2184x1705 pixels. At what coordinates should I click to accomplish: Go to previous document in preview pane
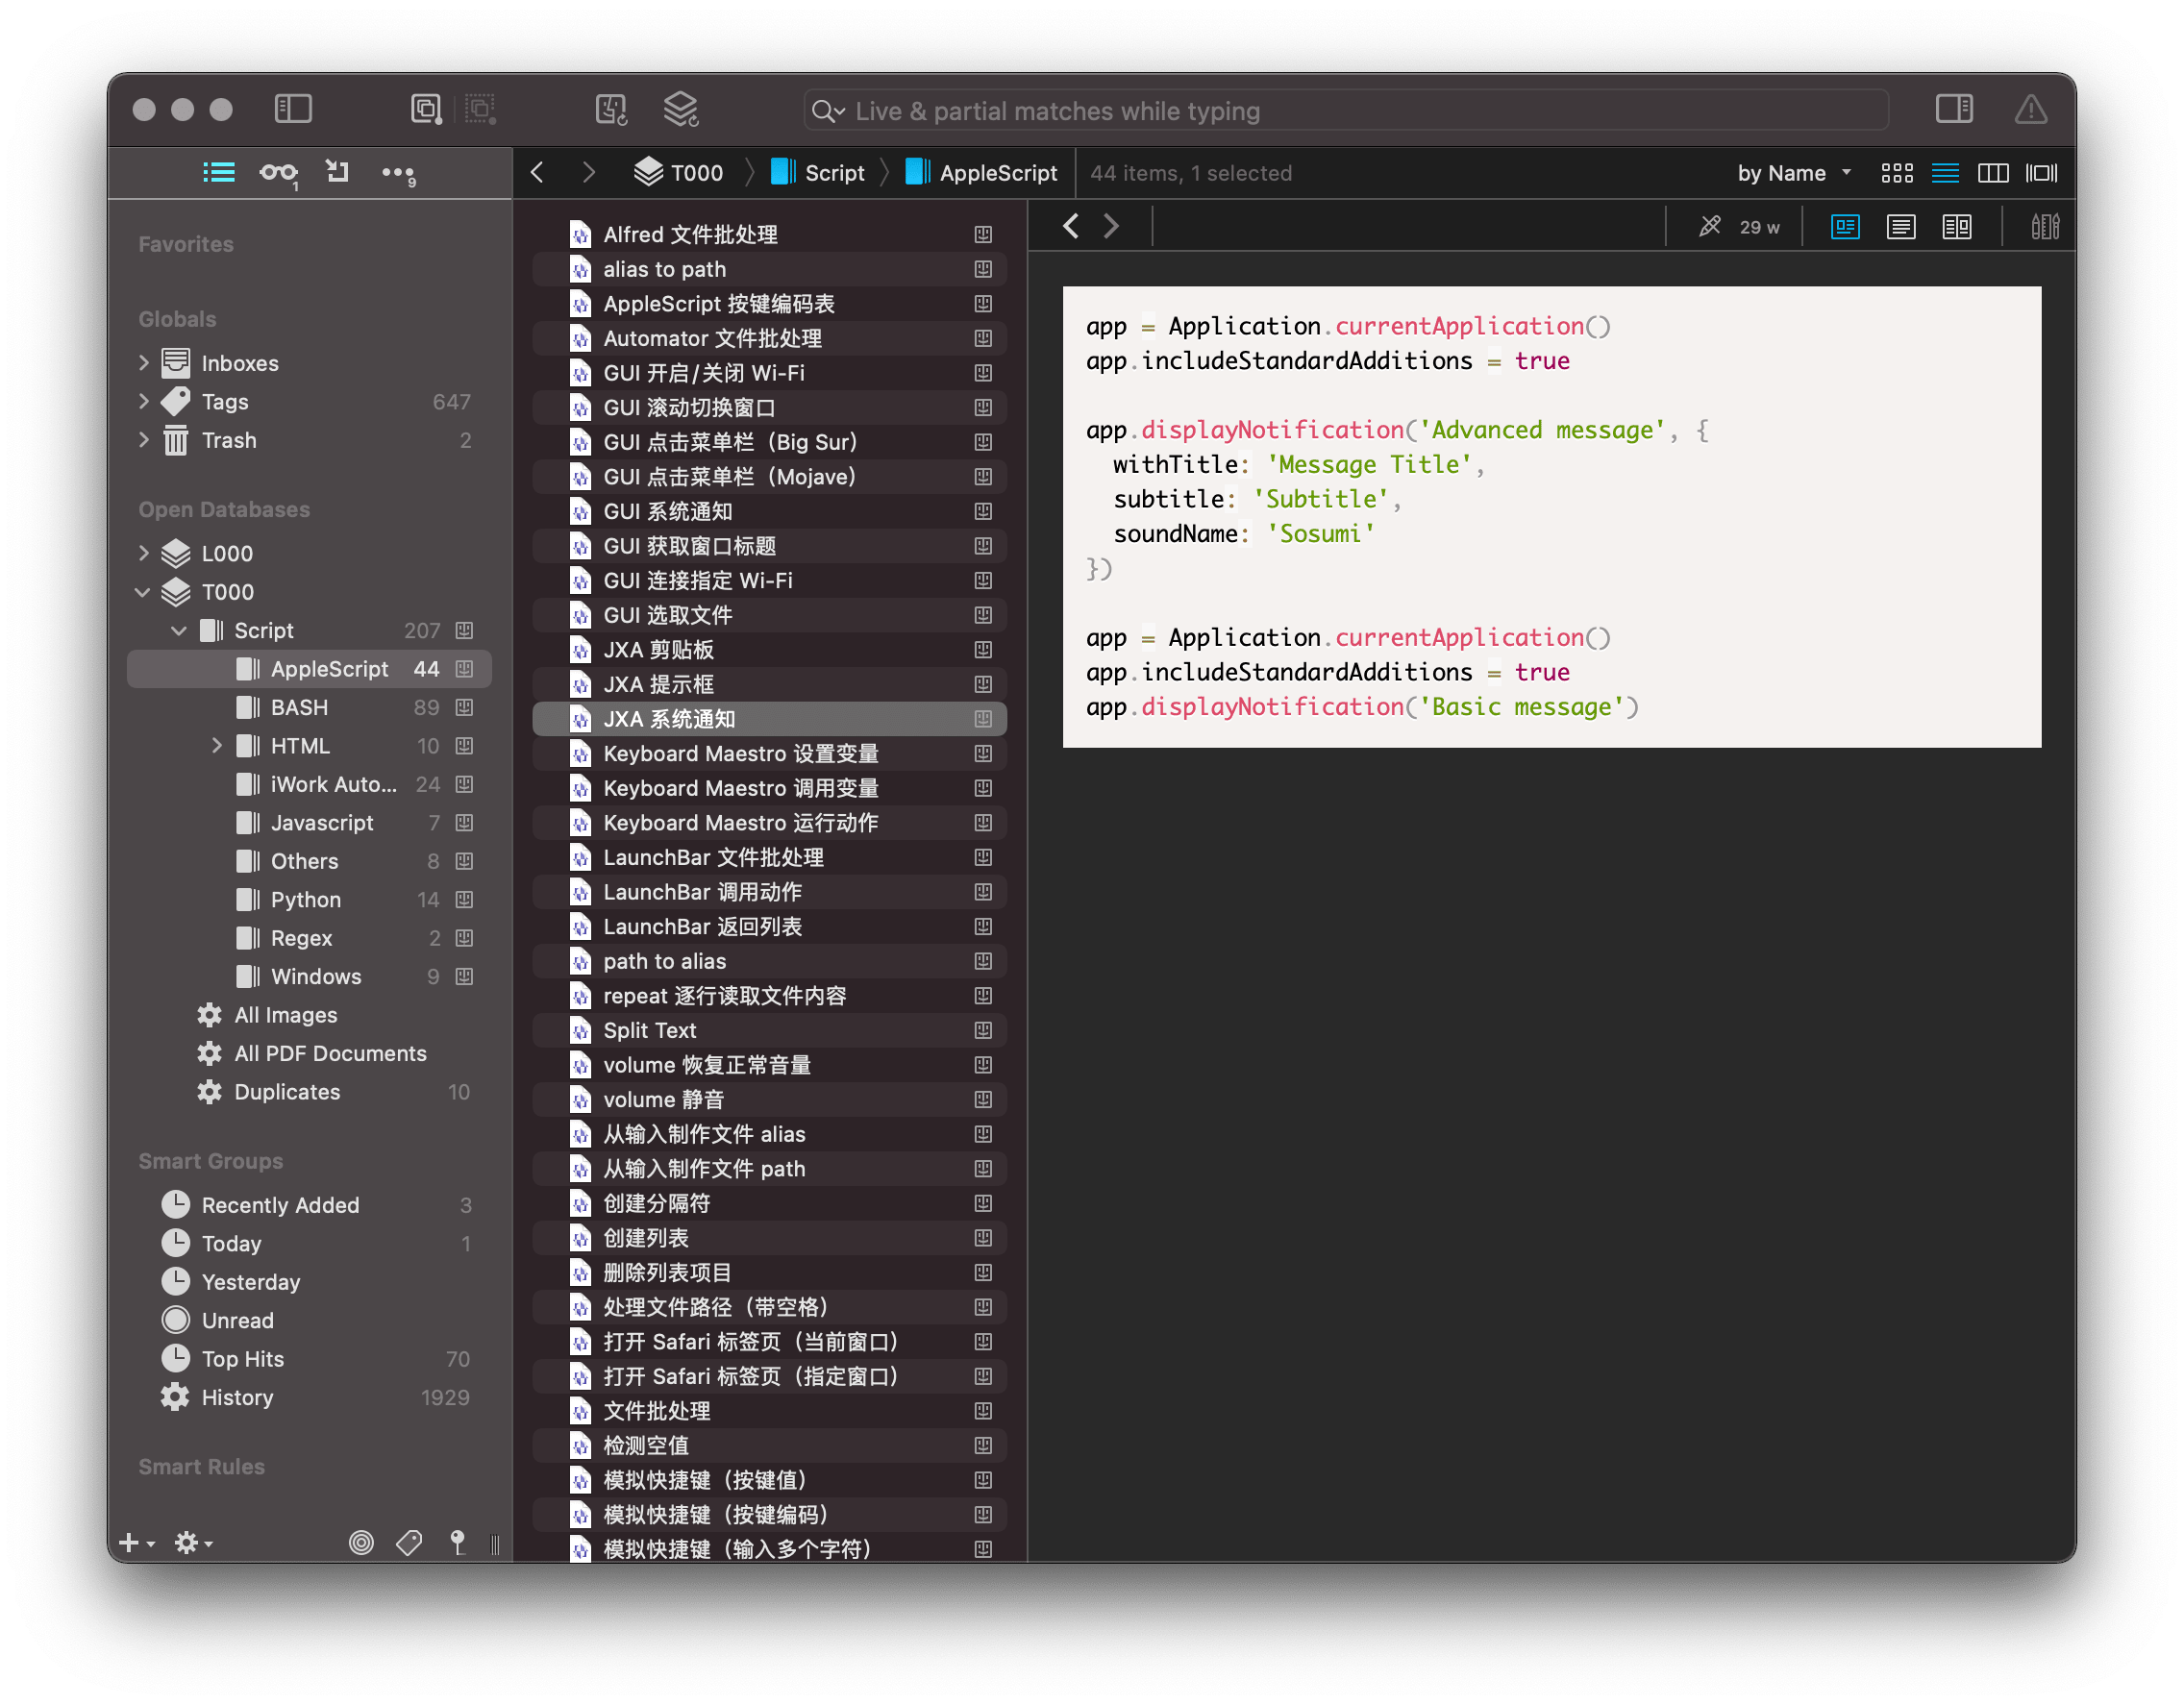[1071, 226]
